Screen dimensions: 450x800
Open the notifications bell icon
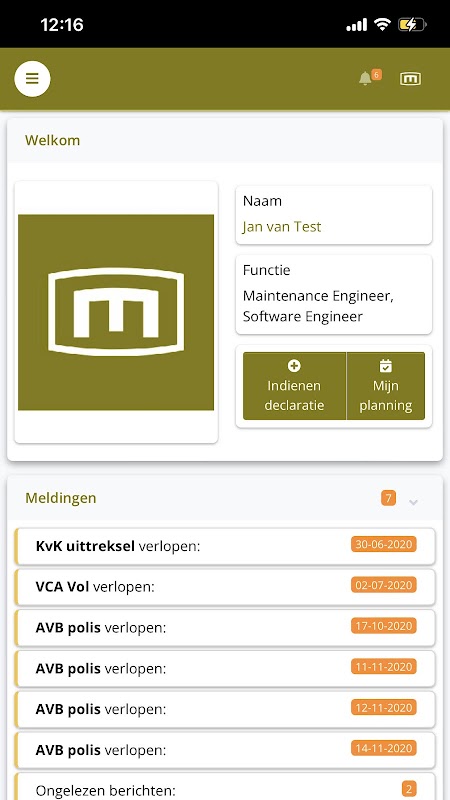(365, 79)
